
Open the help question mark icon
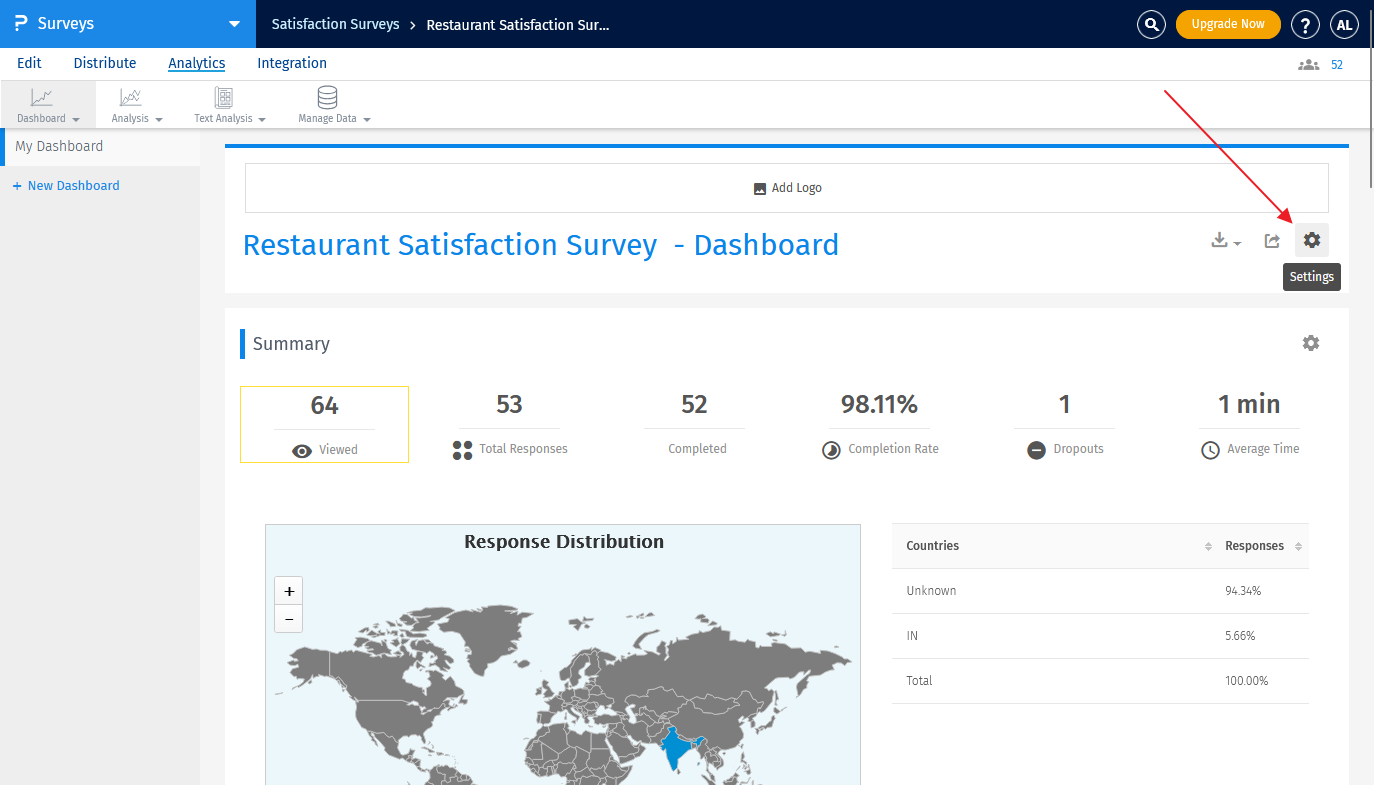coord(1305,24)
